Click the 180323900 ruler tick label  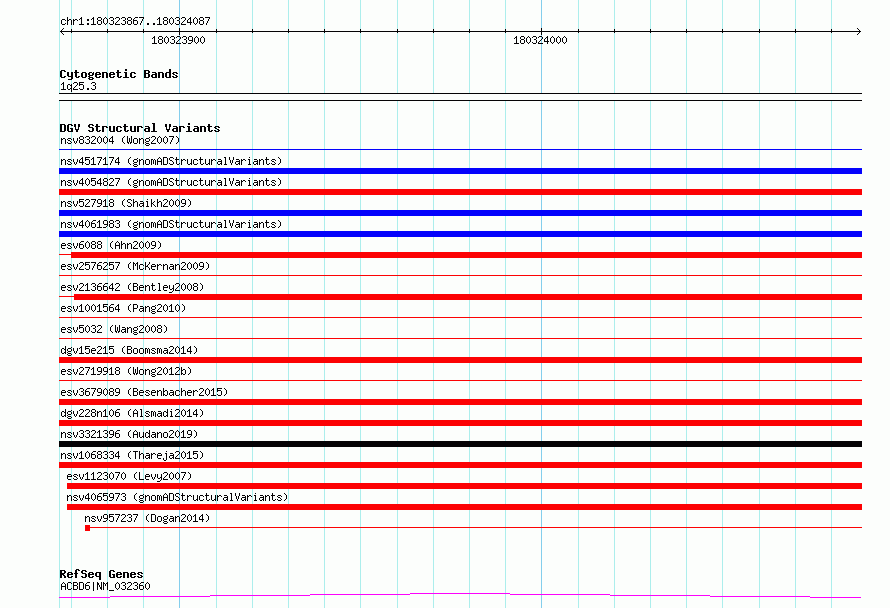click(178, 40)
